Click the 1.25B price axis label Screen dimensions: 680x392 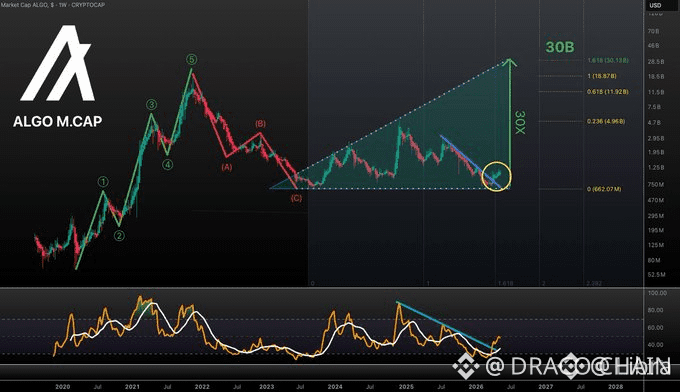[x=656, y=168]
